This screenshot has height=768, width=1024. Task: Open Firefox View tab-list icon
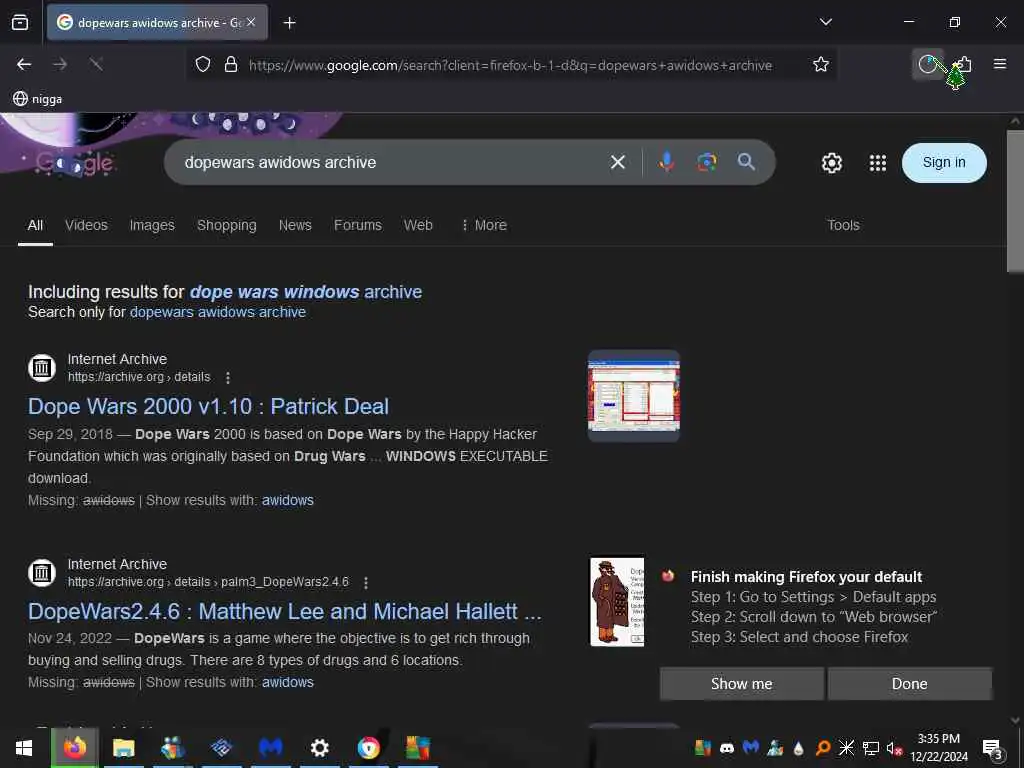click(20, 22)
